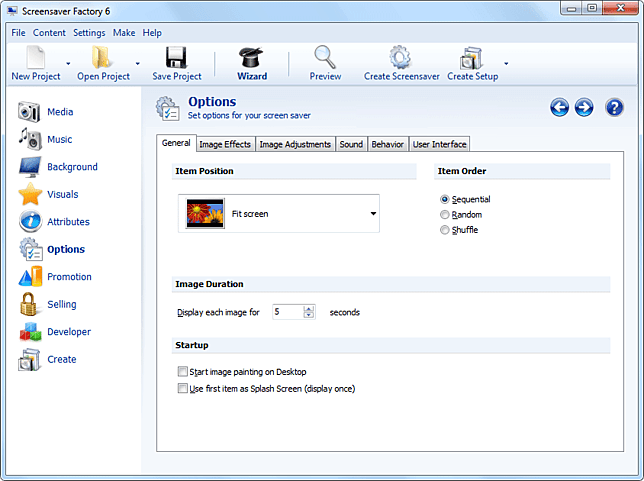Screen dimensions: 644x481
Task: Click the Options header gear icon
Action: [x=167, y=108]
